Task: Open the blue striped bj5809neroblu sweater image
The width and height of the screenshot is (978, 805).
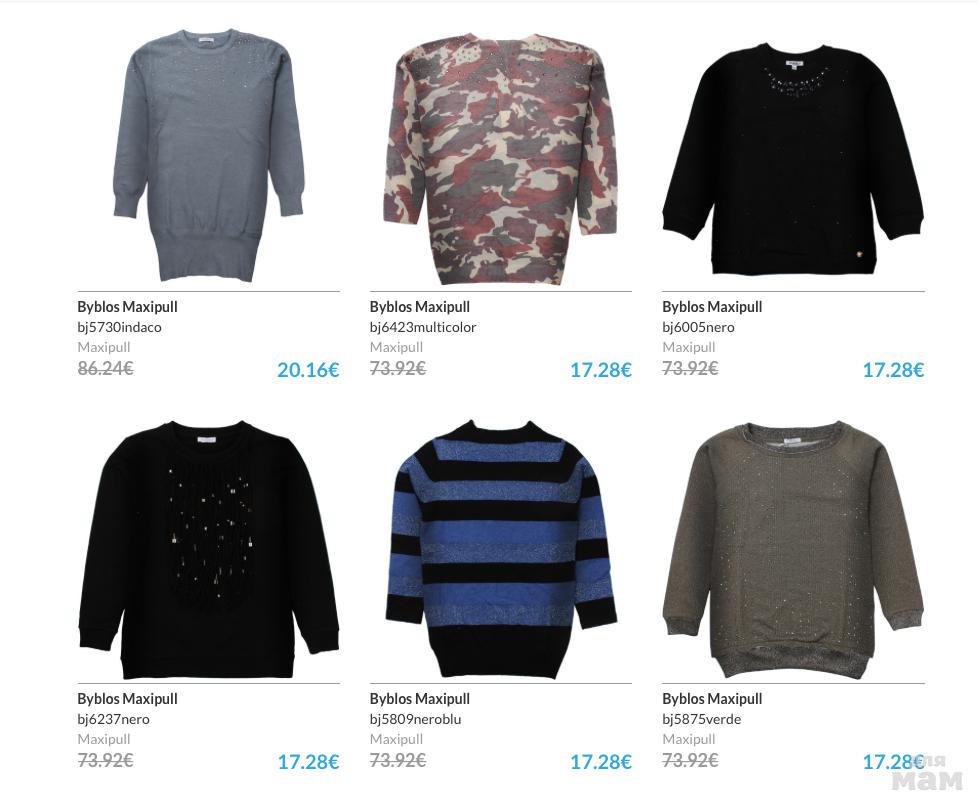Action: pyautogui.click(x=501, y=550)
